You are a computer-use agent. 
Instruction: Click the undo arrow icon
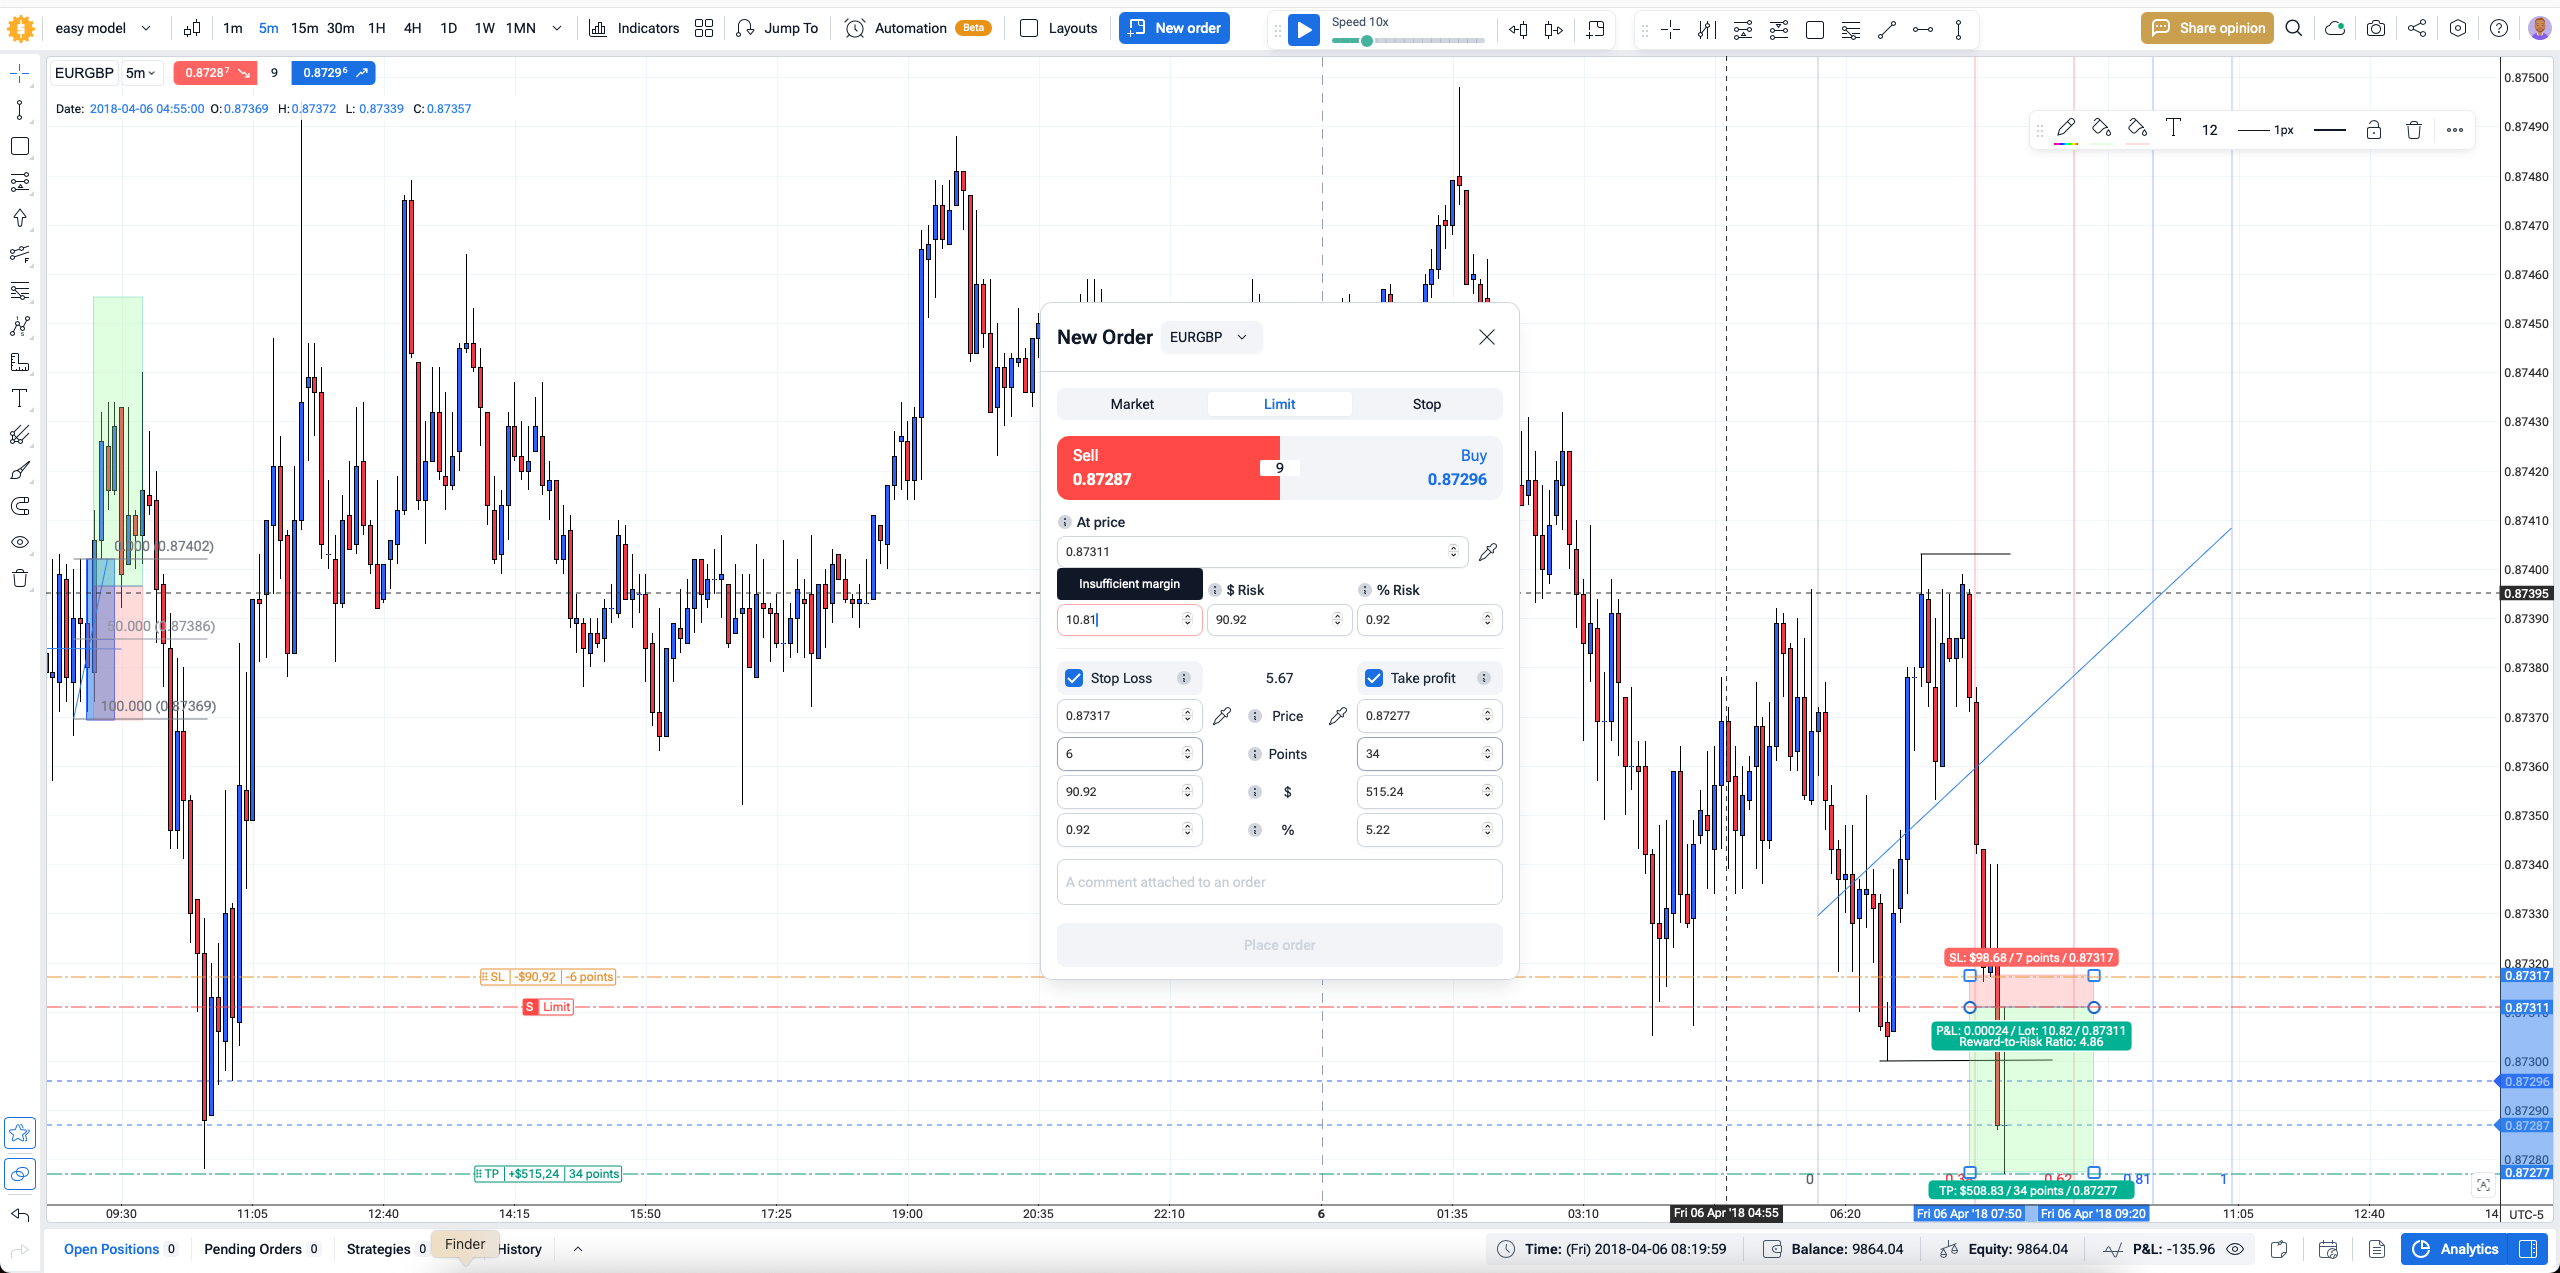[19, 1215]
